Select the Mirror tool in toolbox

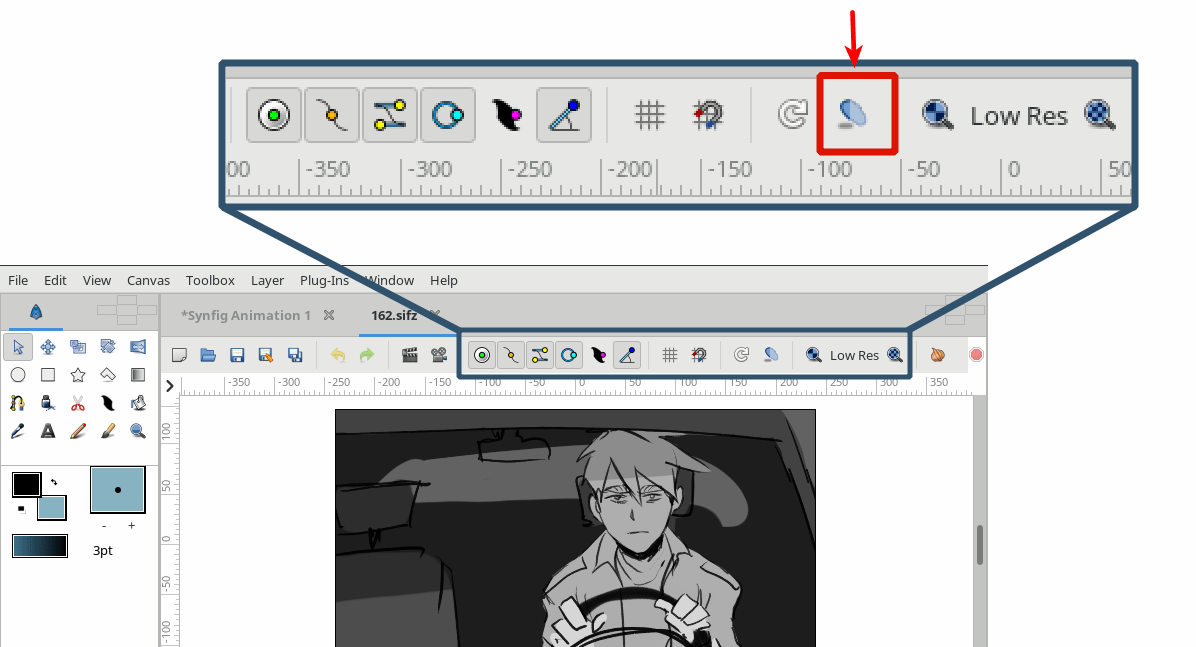138,347
